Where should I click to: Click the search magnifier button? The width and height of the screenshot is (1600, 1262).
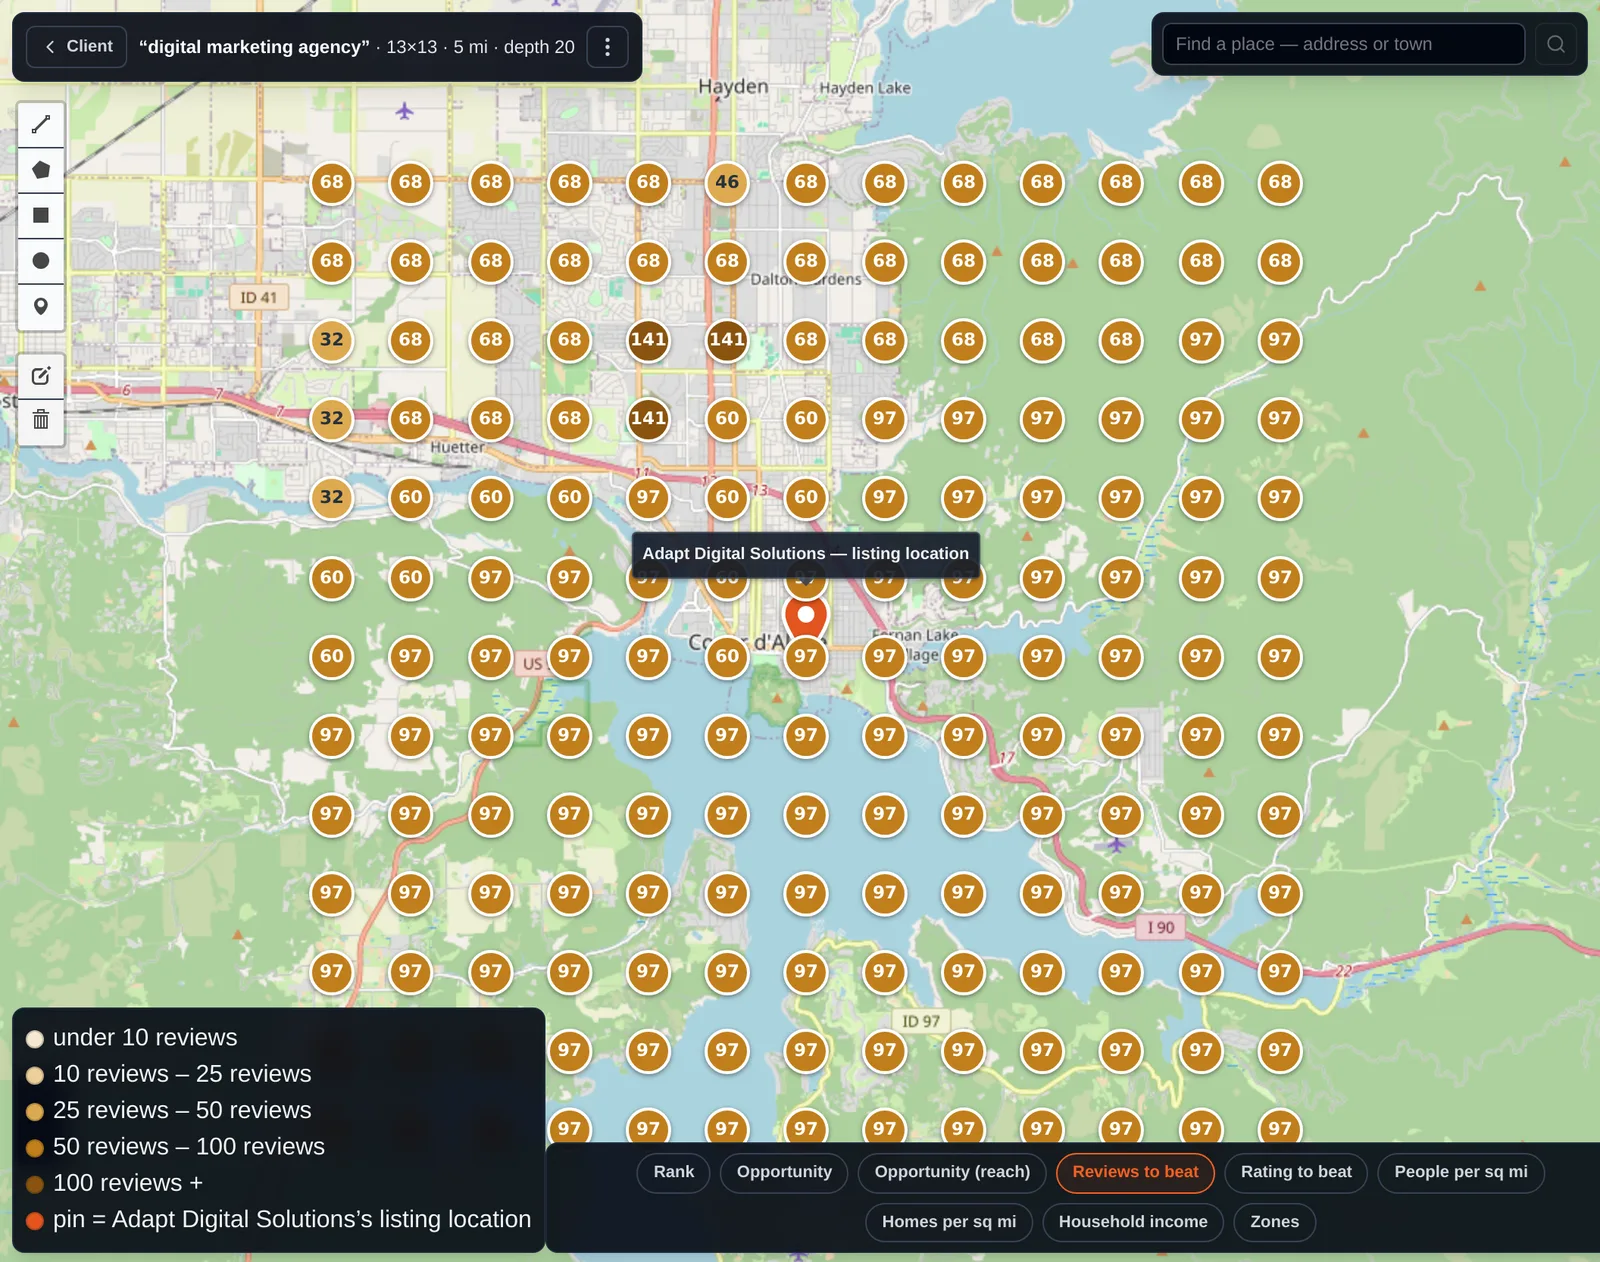click(x=1556, y=44)
